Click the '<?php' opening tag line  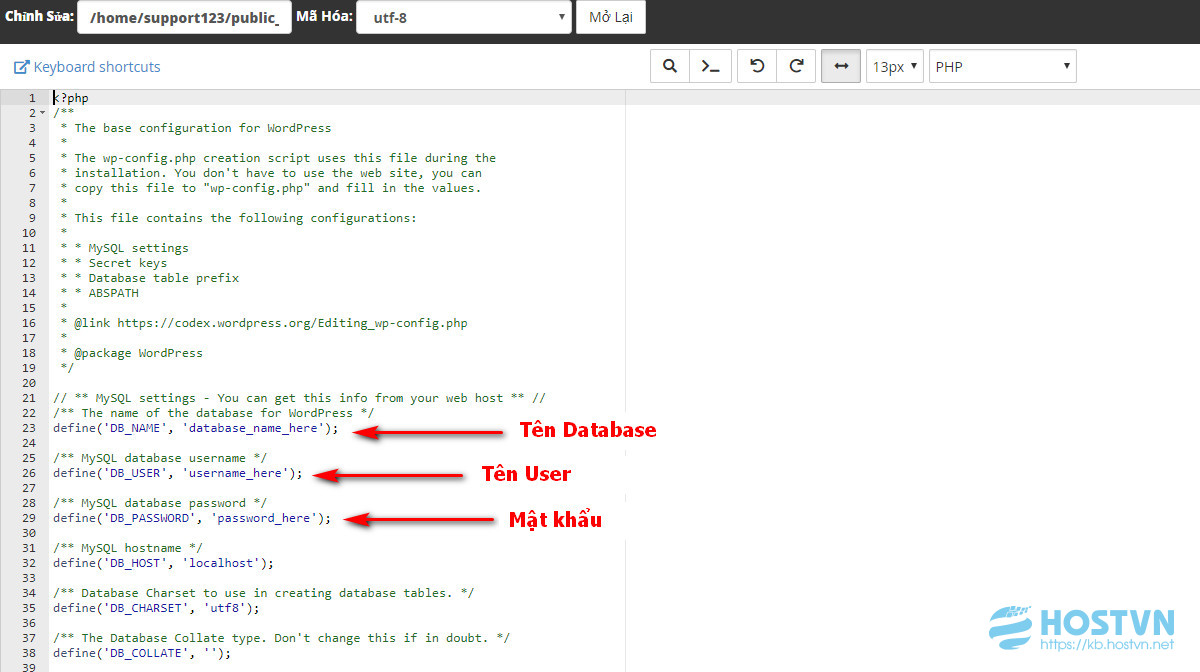tap(71, 98)
